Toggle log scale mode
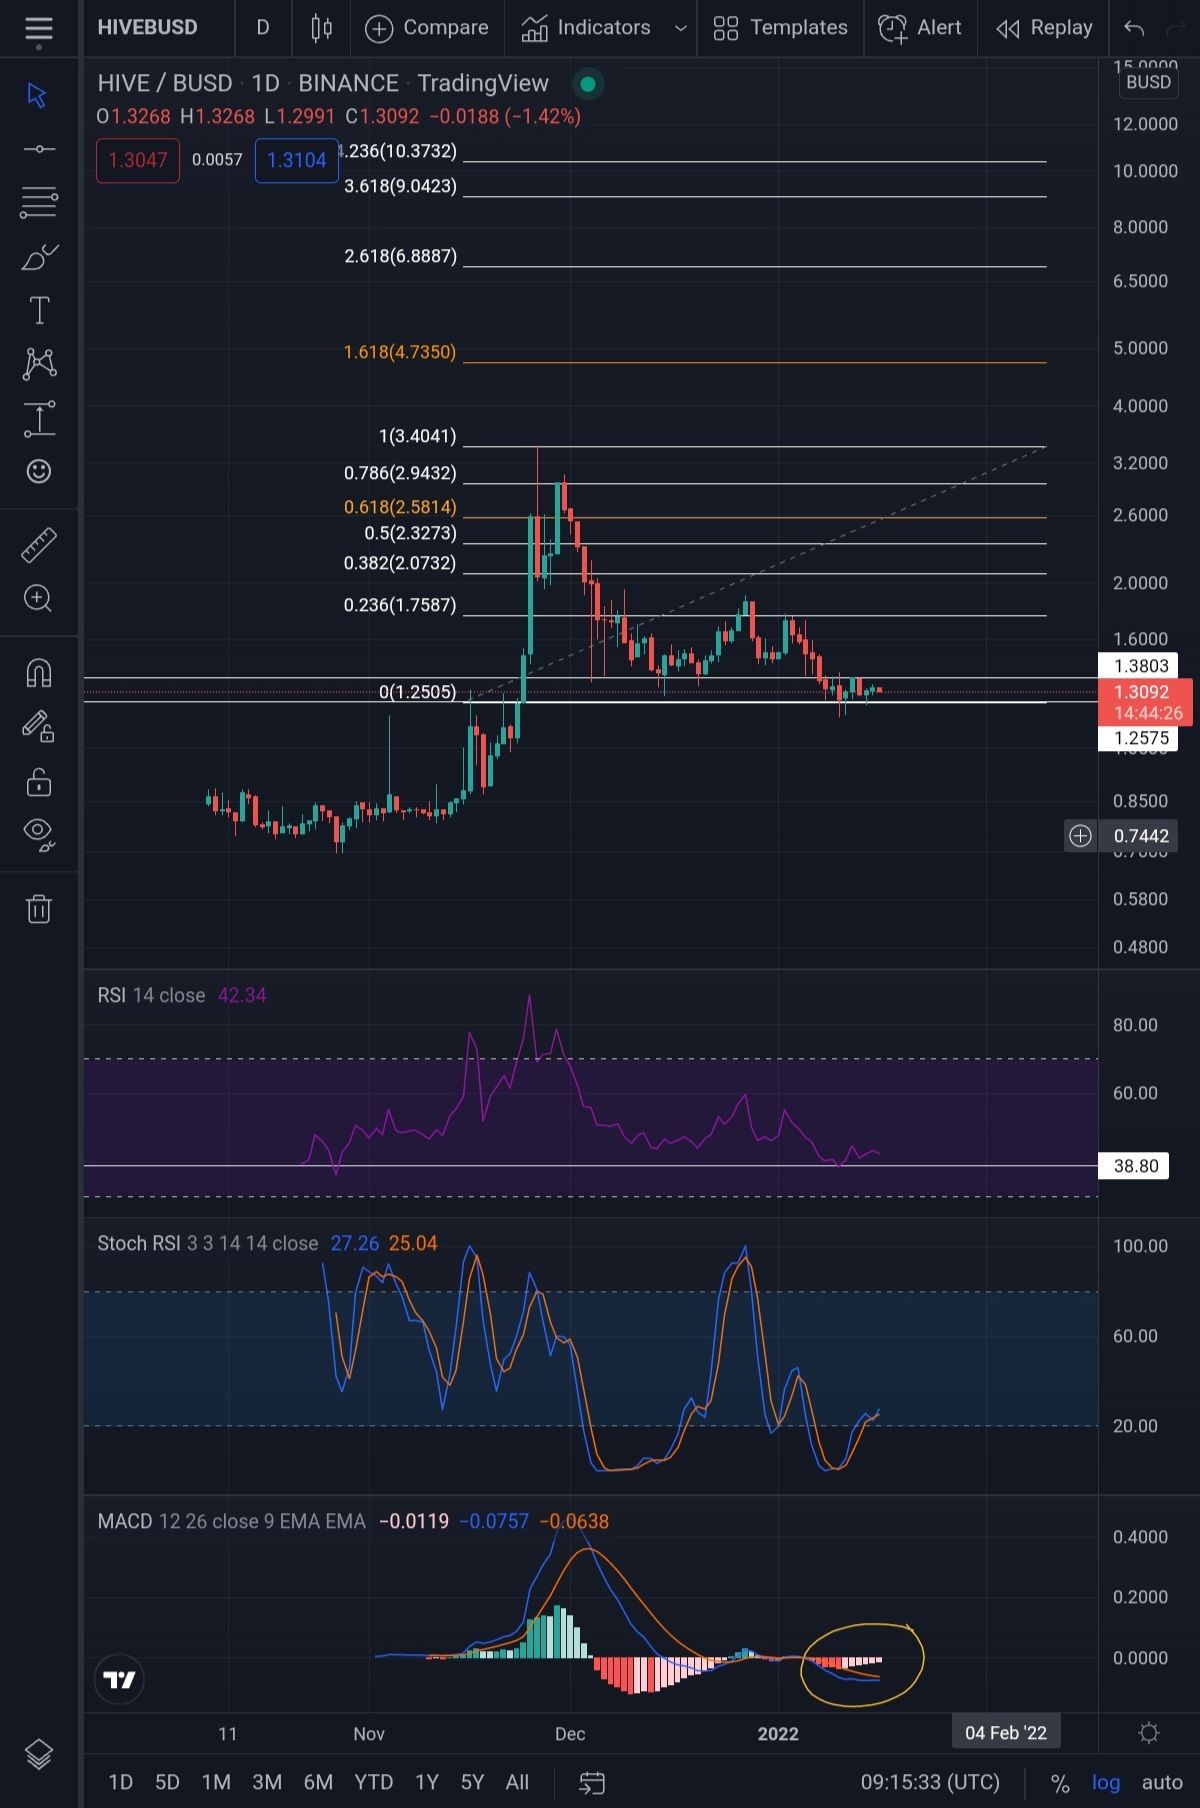This screenshot has height=1808, width=1200. [x=1106, y=1782]
